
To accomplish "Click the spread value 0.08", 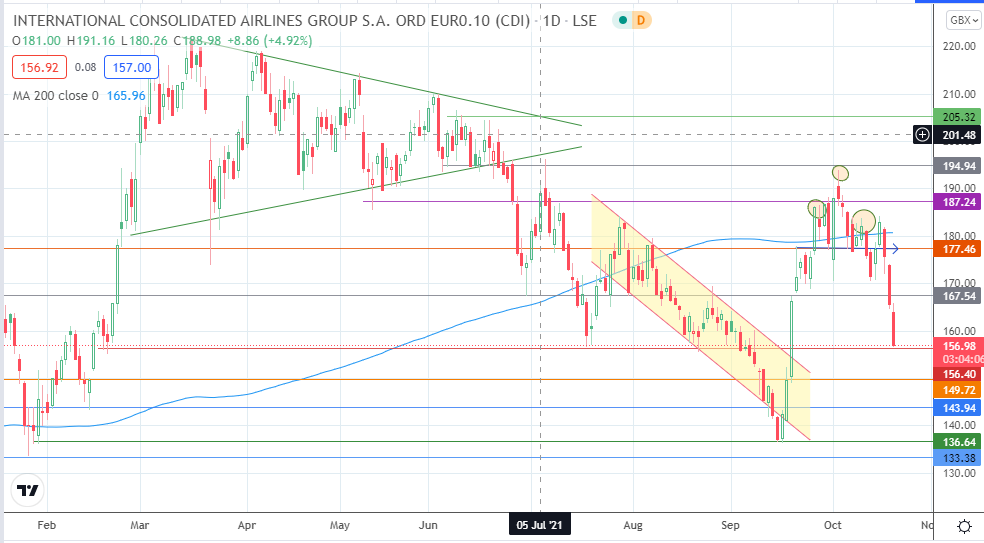I will pos(85,67).
